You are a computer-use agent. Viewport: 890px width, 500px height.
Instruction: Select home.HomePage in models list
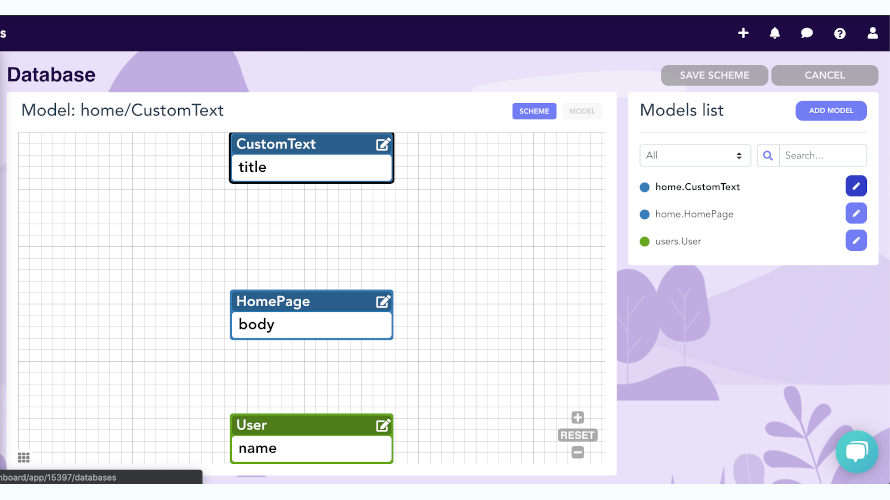click(x=694, y=214)
